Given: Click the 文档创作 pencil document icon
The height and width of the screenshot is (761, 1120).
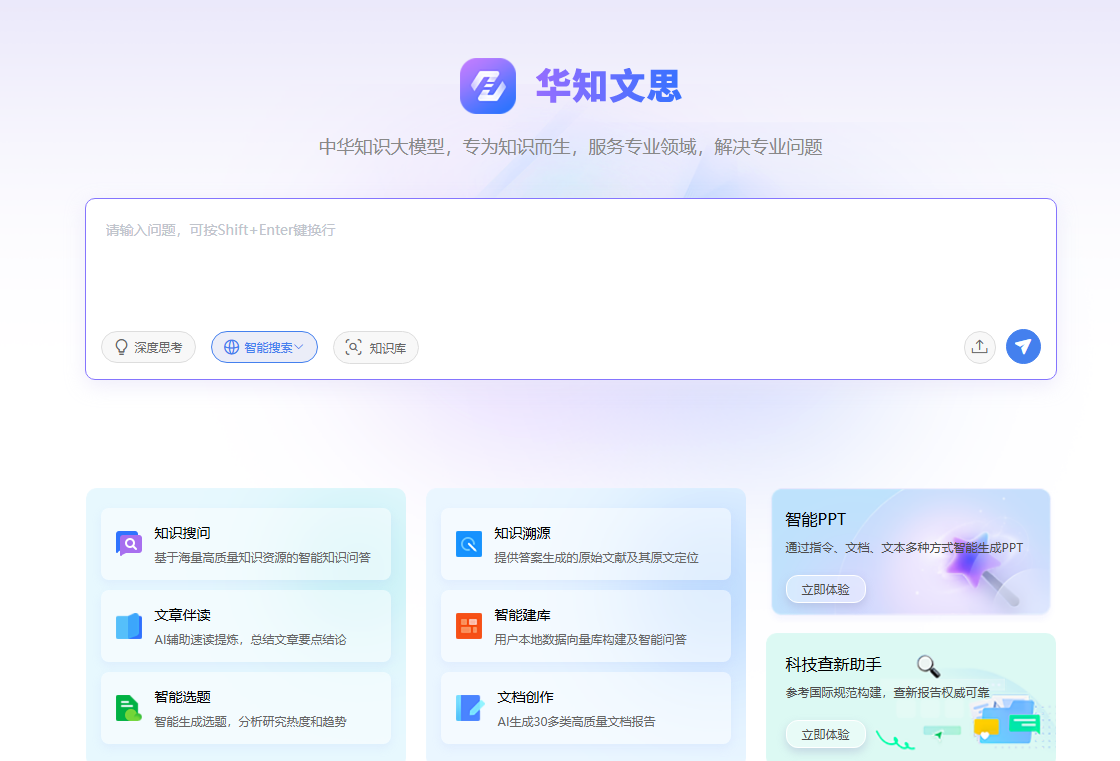Looking at the screenshot, I should click(469, 708).
